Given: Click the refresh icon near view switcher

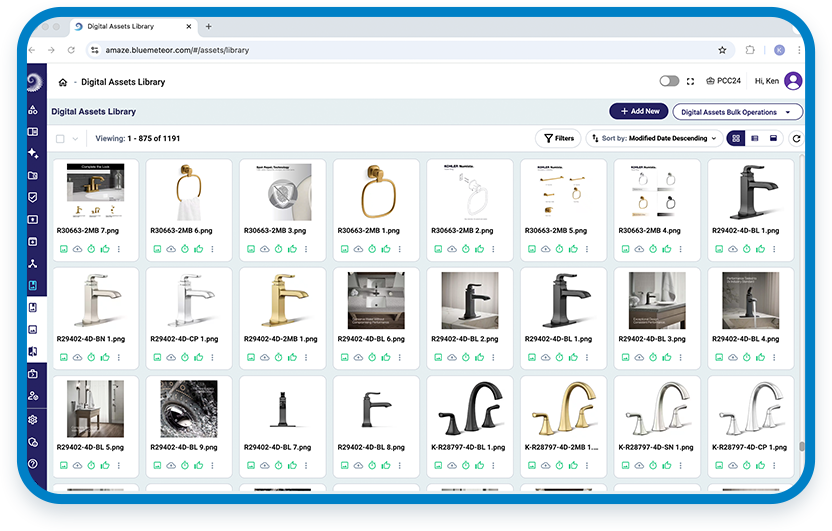Looking at the screenshot, I should [x=796, y=138].
